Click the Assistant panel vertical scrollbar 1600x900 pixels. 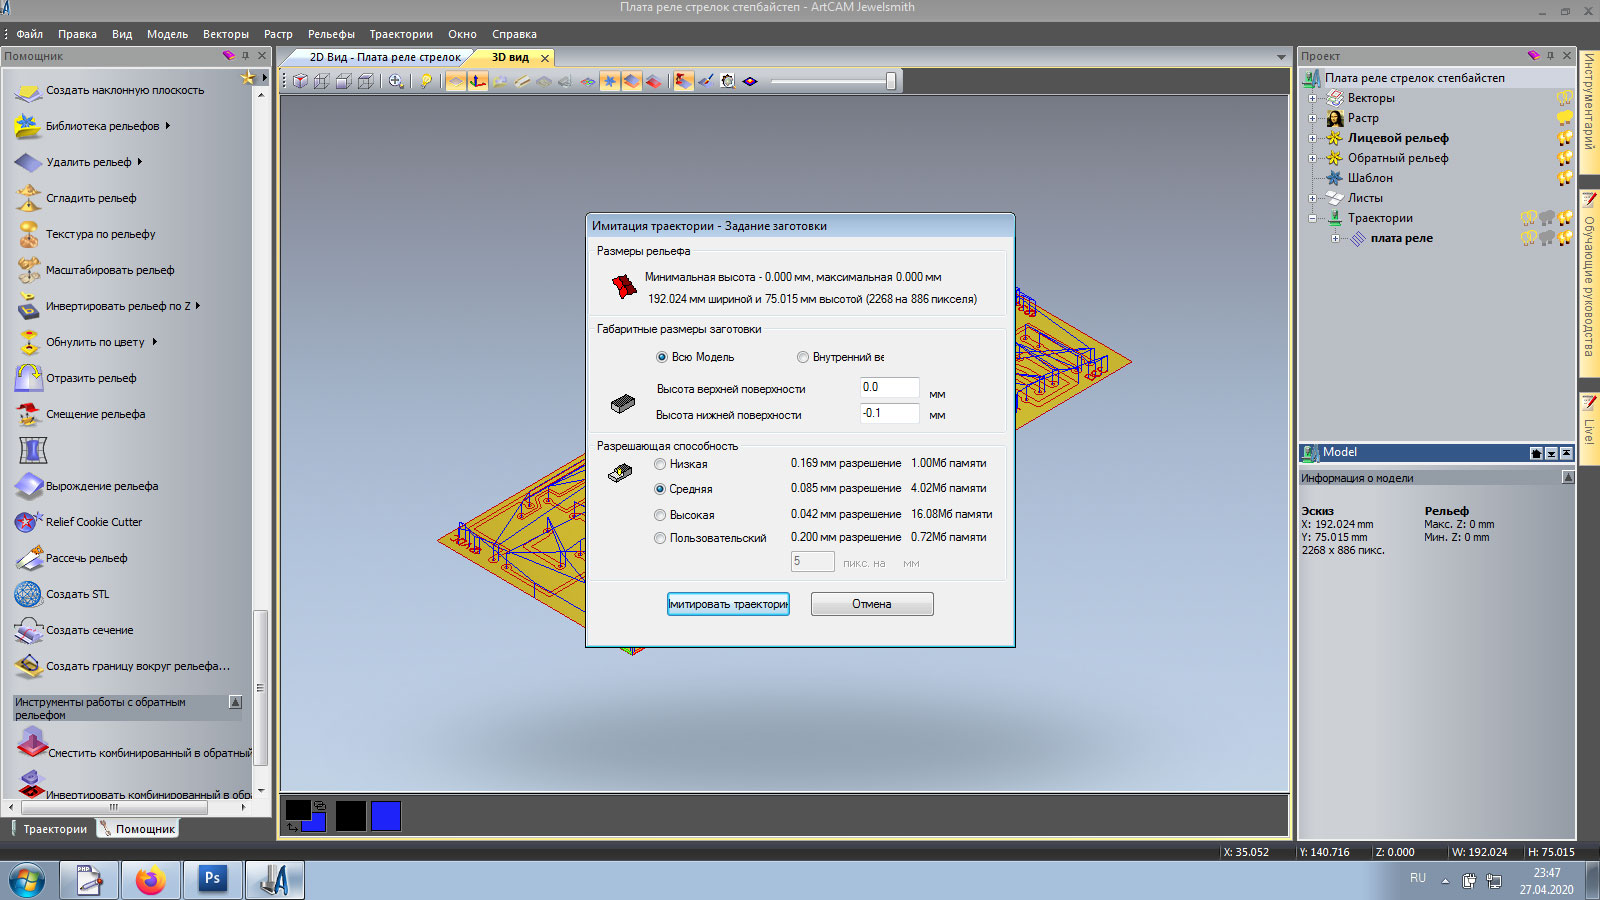[x=261, y=688]
